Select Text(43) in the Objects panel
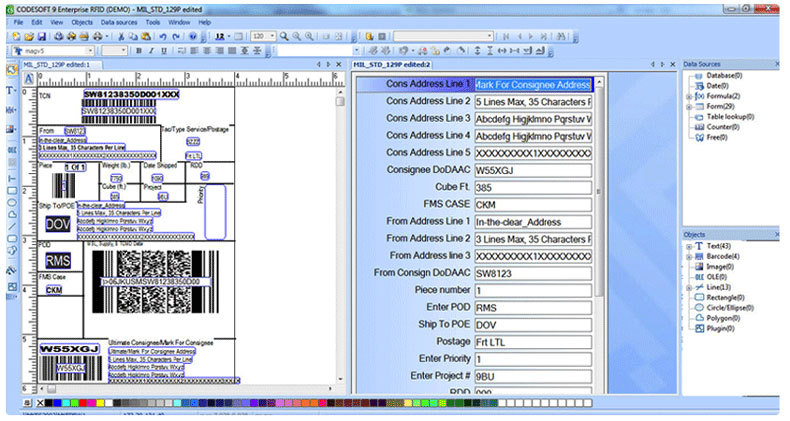Screen dimensions: 790x421 (x=718, y=246)
